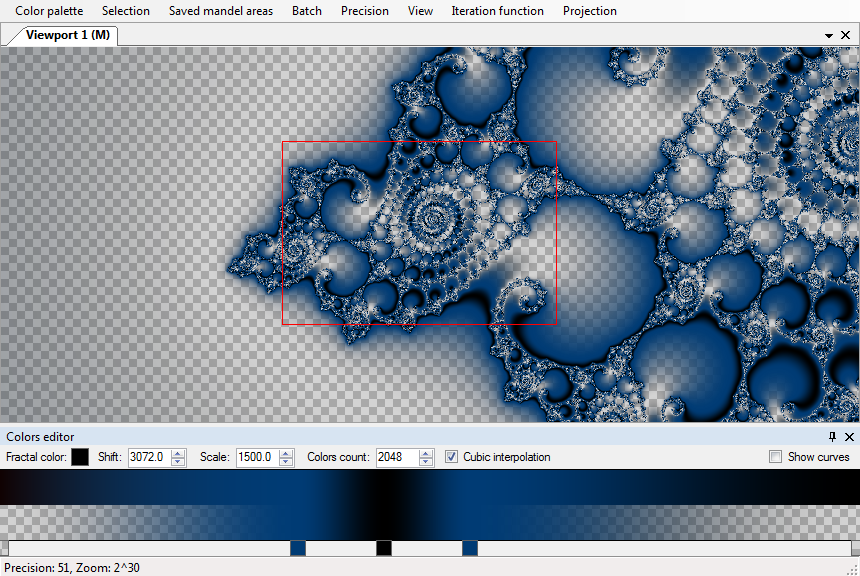The width and height of the screenshot is (860, 576).
Task: Enable the Show curves checkbox
Action: pyautogui.click(x=776, y=457)
